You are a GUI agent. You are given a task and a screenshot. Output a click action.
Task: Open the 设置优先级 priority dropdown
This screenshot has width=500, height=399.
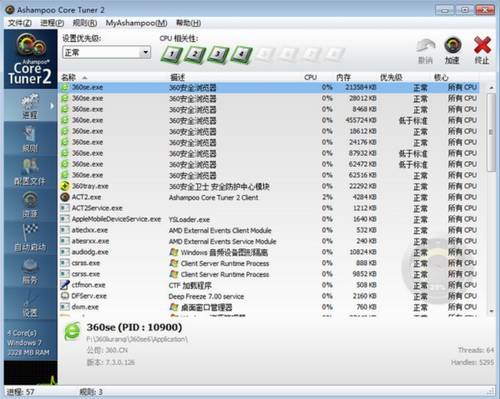point(107,52)
